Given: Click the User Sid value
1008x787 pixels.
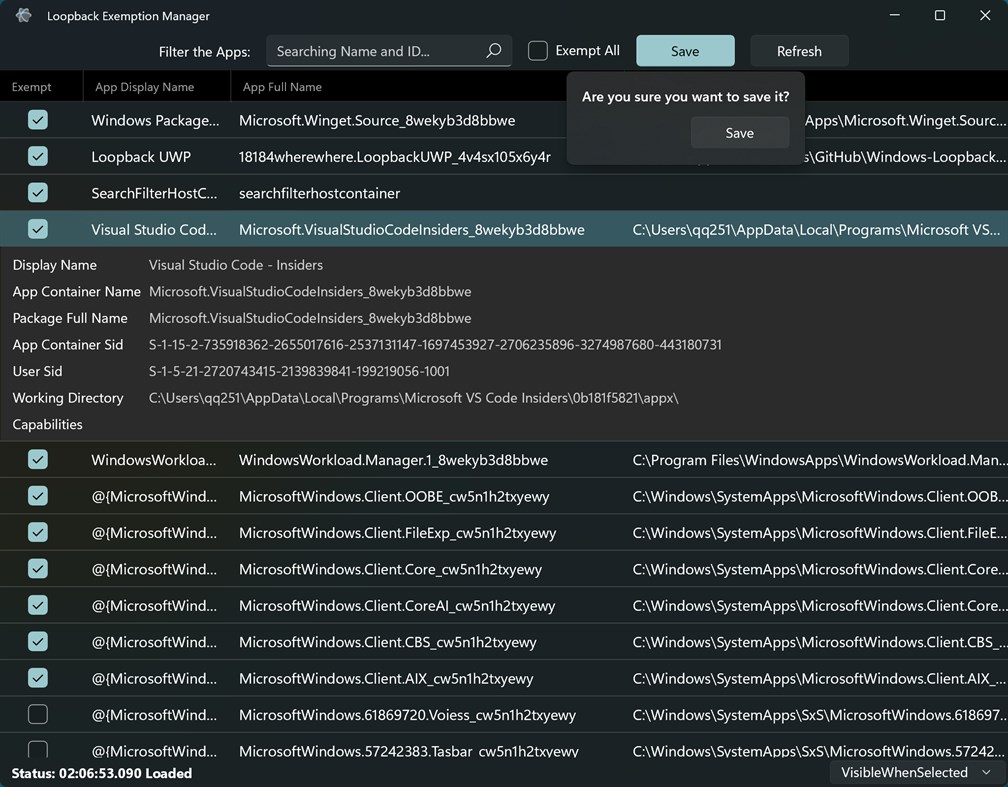Looking at the screenshot, I should pos(299,371).
